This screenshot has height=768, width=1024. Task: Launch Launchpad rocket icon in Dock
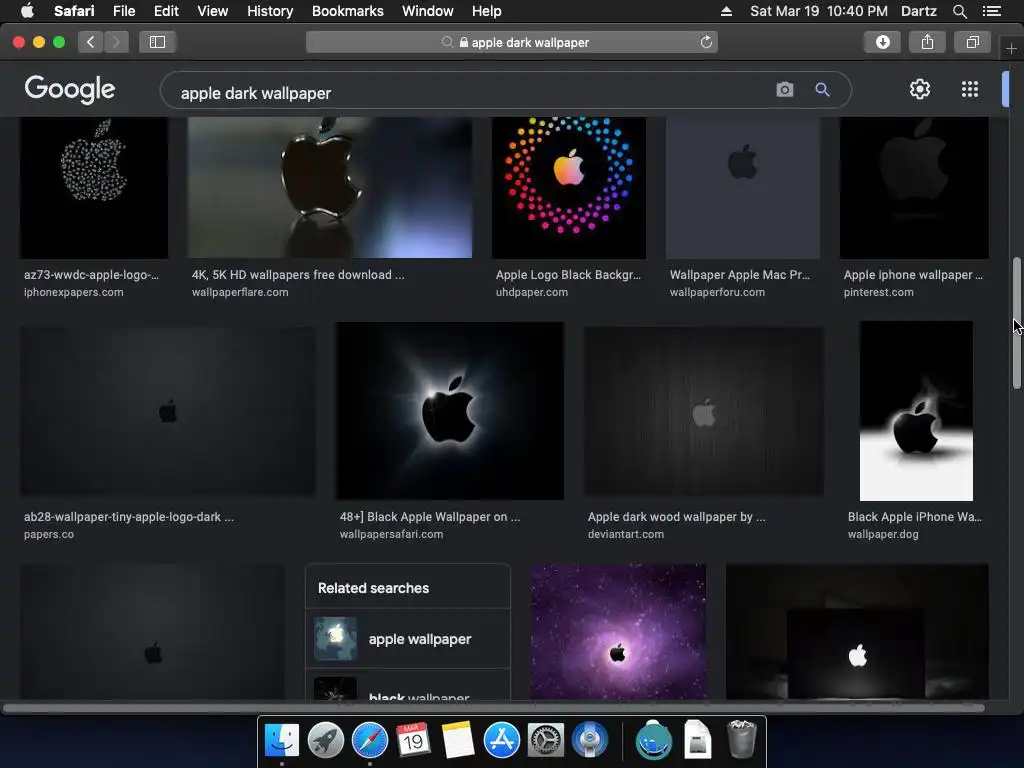pos(325,741)
